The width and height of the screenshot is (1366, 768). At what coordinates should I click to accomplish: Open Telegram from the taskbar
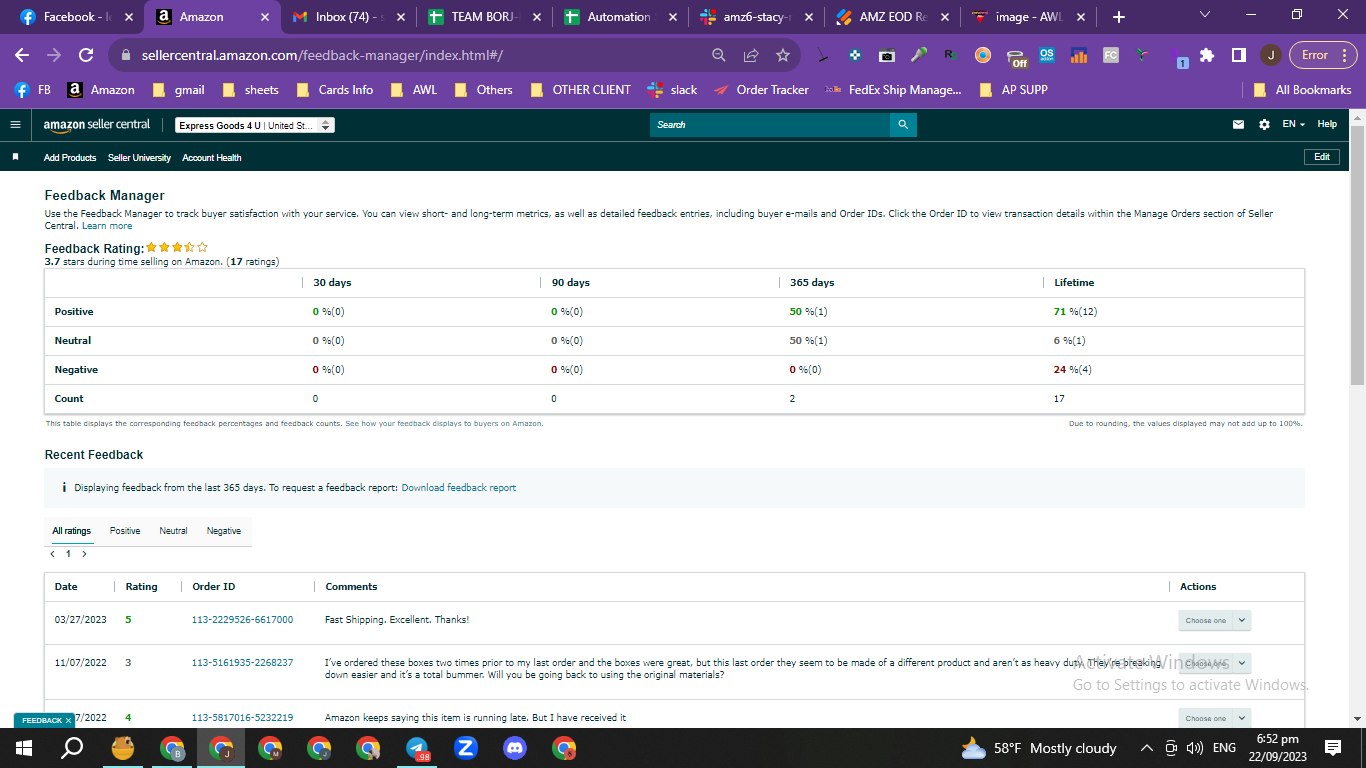[418, 748]
